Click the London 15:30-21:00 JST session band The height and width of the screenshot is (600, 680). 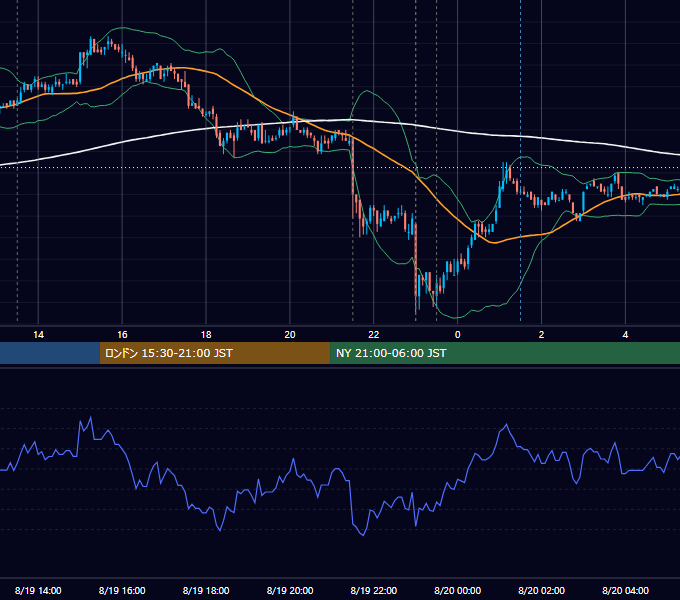click(x=215, y=353)
